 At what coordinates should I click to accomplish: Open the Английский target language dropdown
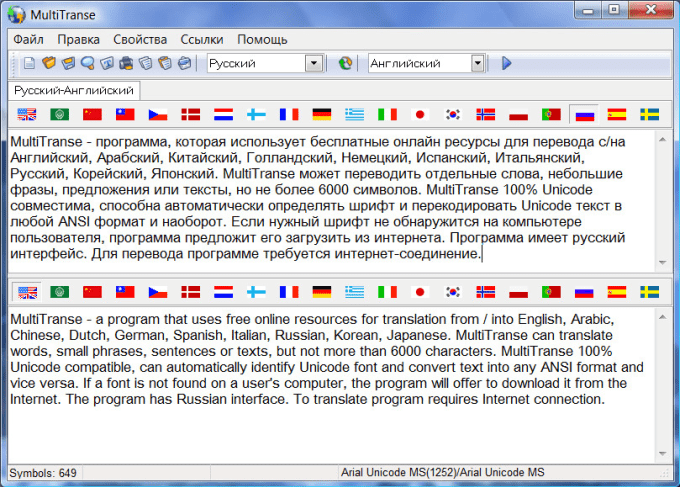coord(477,63)
